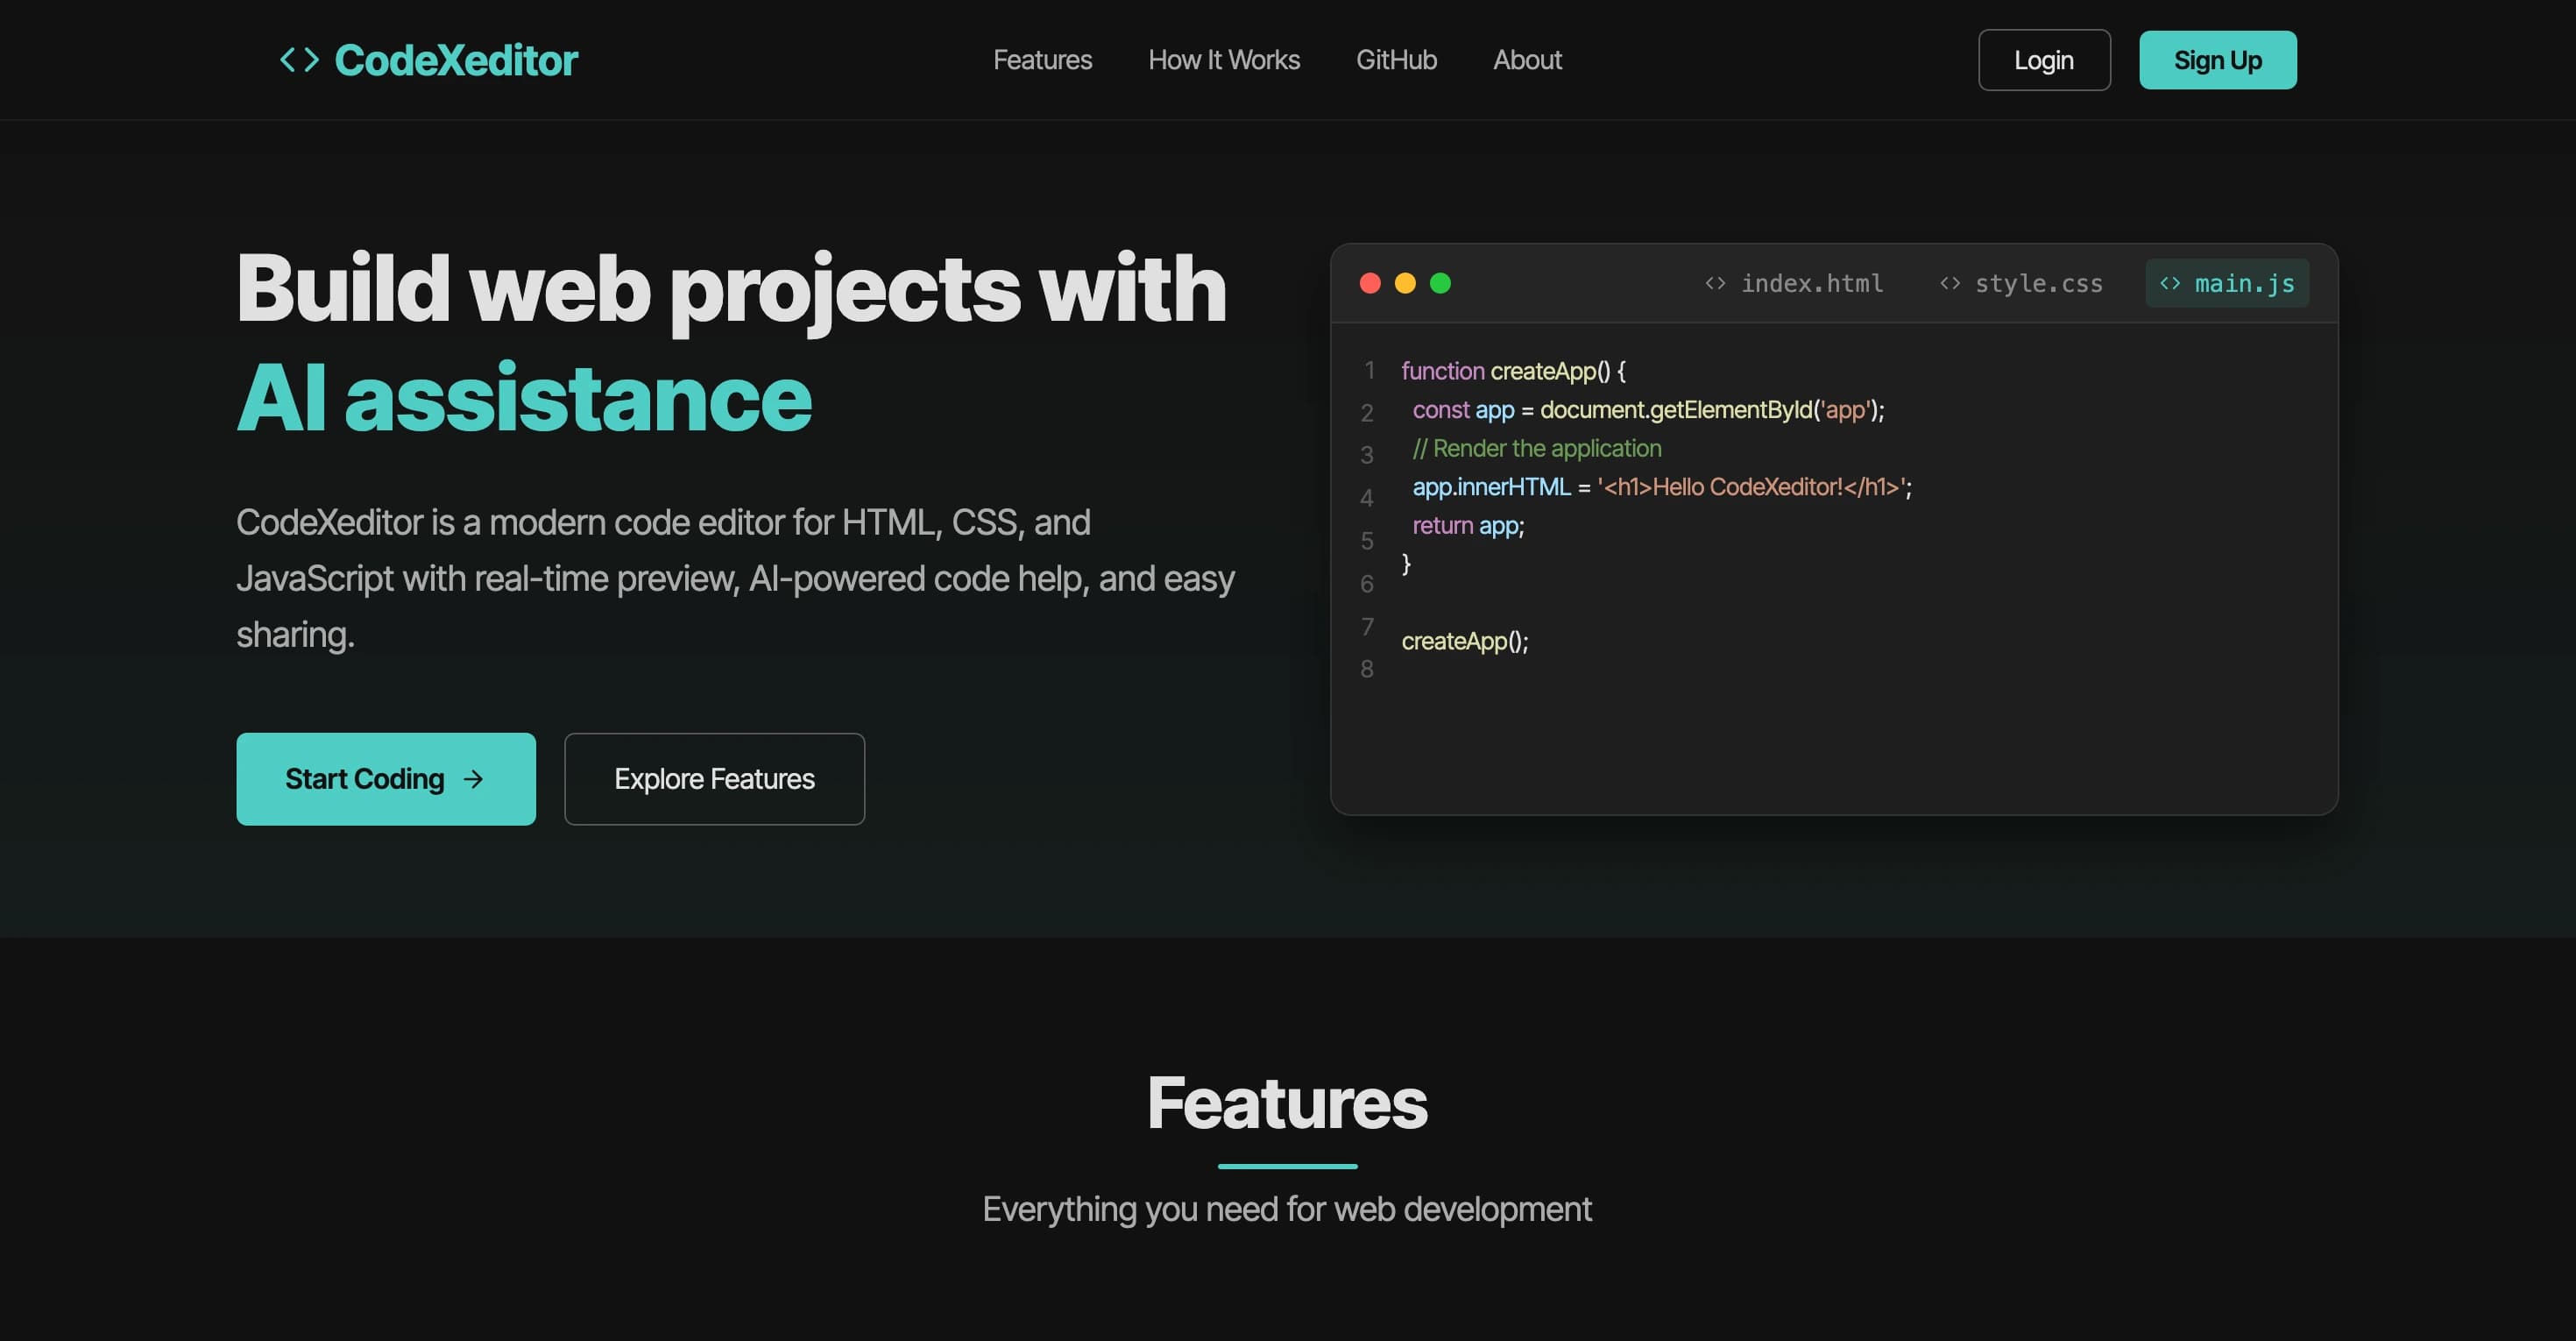Image resolution: width=2576 pixels, height=1341 pixels.
Task: Click the code icon beside index.html
Action: (1715, 283)
